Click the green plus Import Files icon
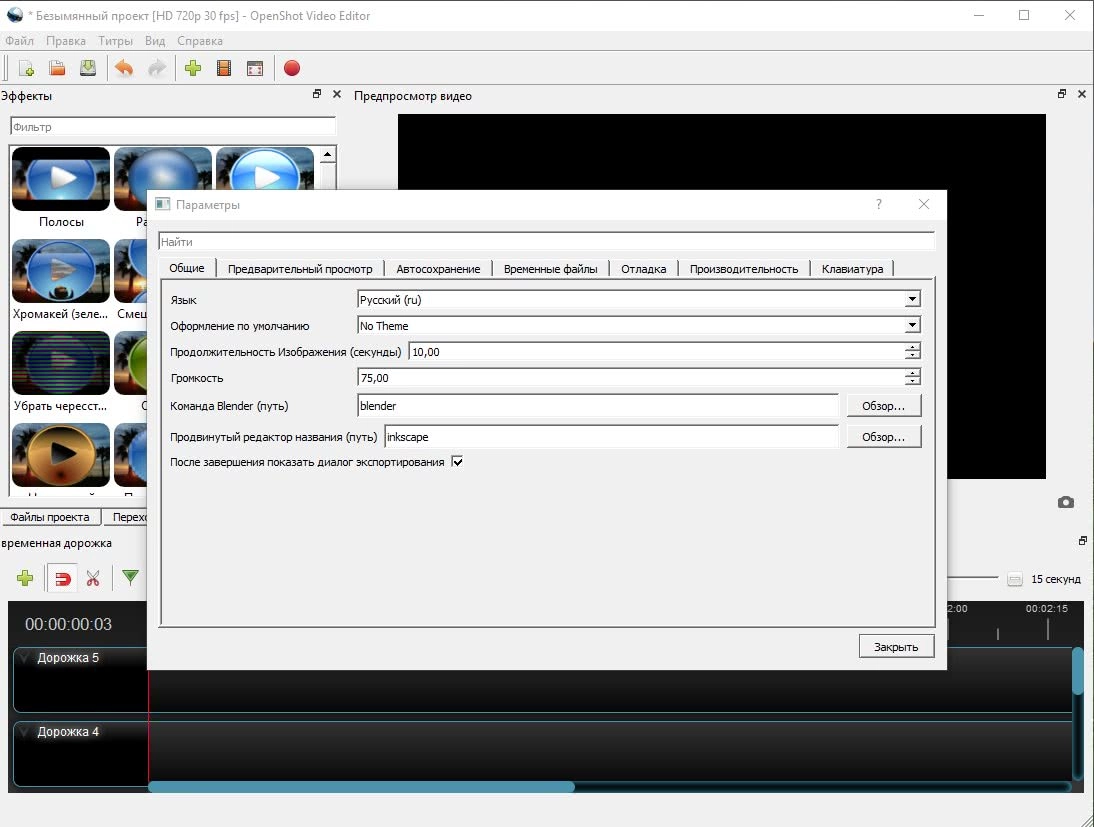Screen dimensions: 1094x827 pyautogui.click(x=193, y=68)
